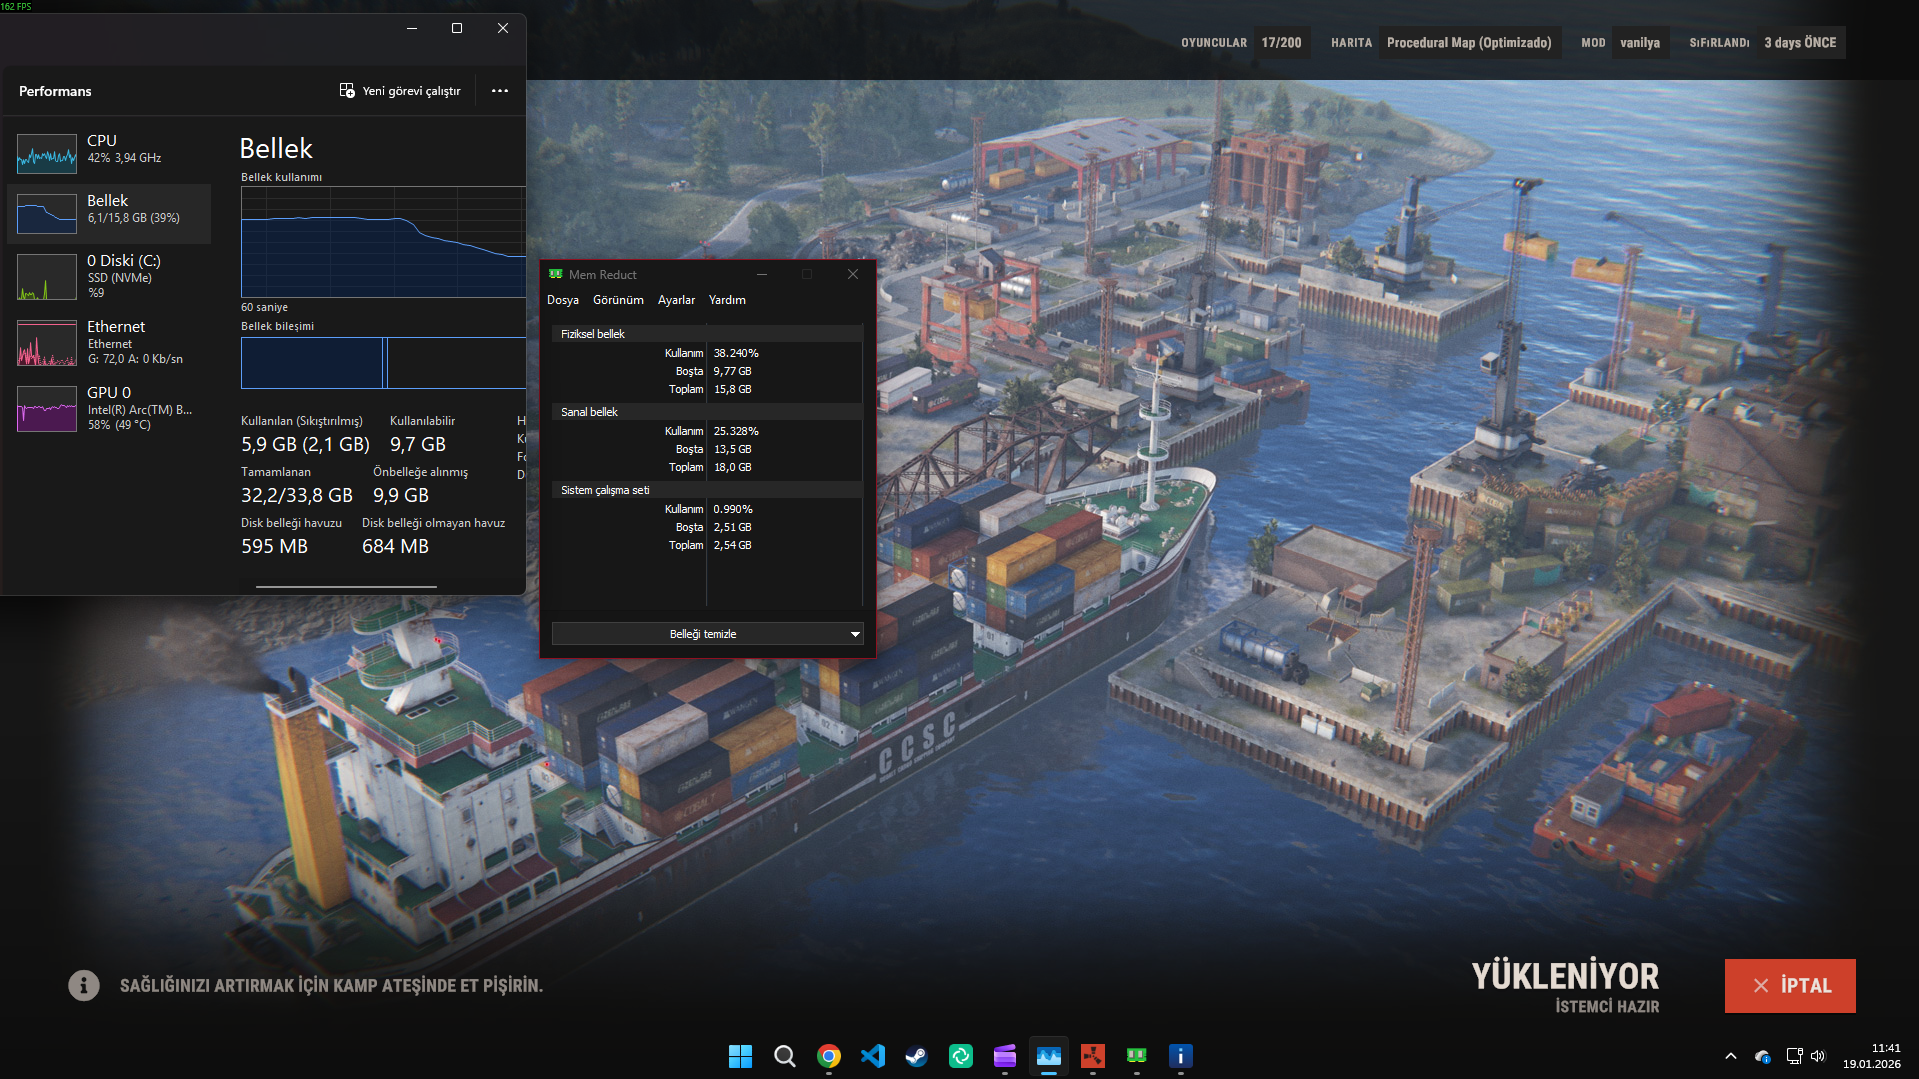Select the GPU 0 performance item
Image resolution: width=1919 pixels, height=1079 pixels.
pos(109,408)
